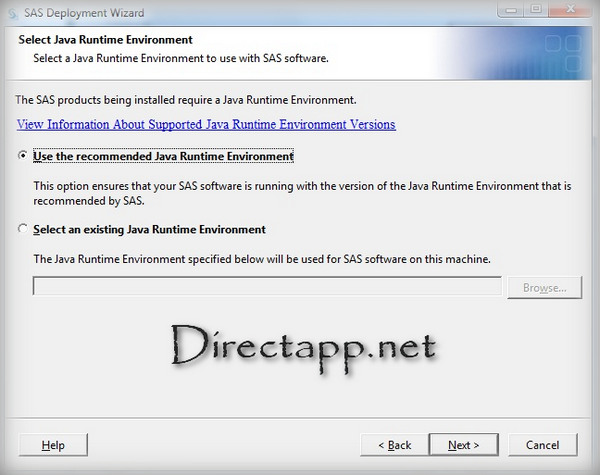Minimize the SAS Deployment Wizard window
Screen dimensions: 600x475
tap(511, 10)
